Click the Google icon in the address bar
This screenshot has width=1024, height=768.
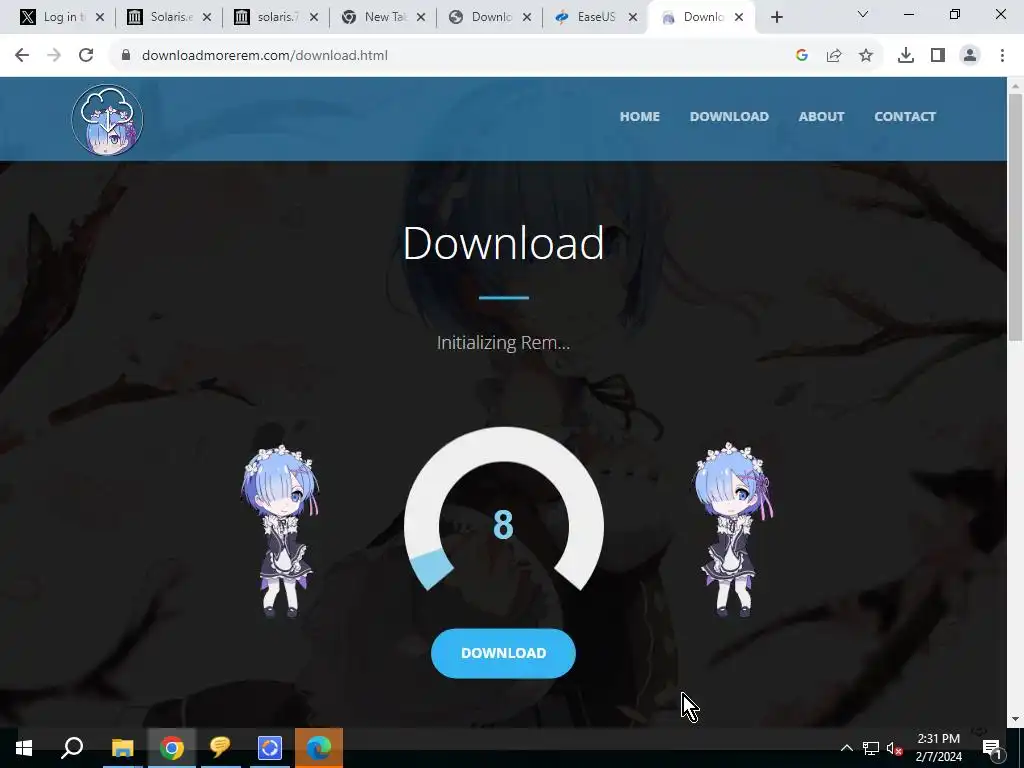point(802,56)
